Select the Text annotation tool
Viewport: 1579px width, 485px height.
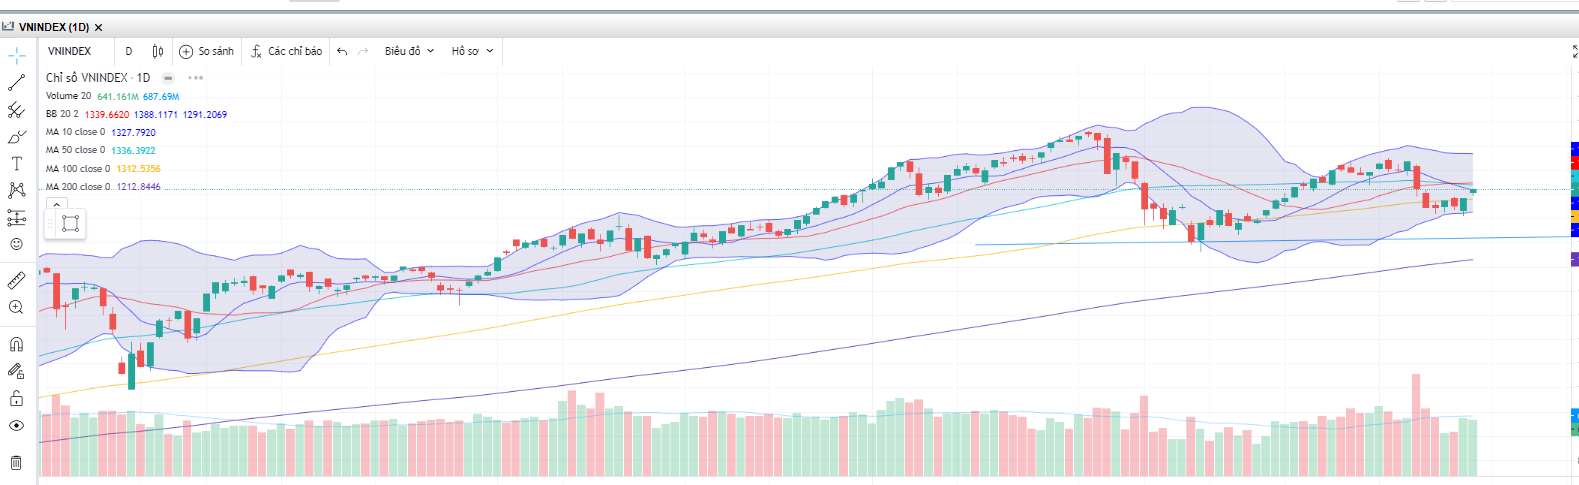[x=17, y=164]
